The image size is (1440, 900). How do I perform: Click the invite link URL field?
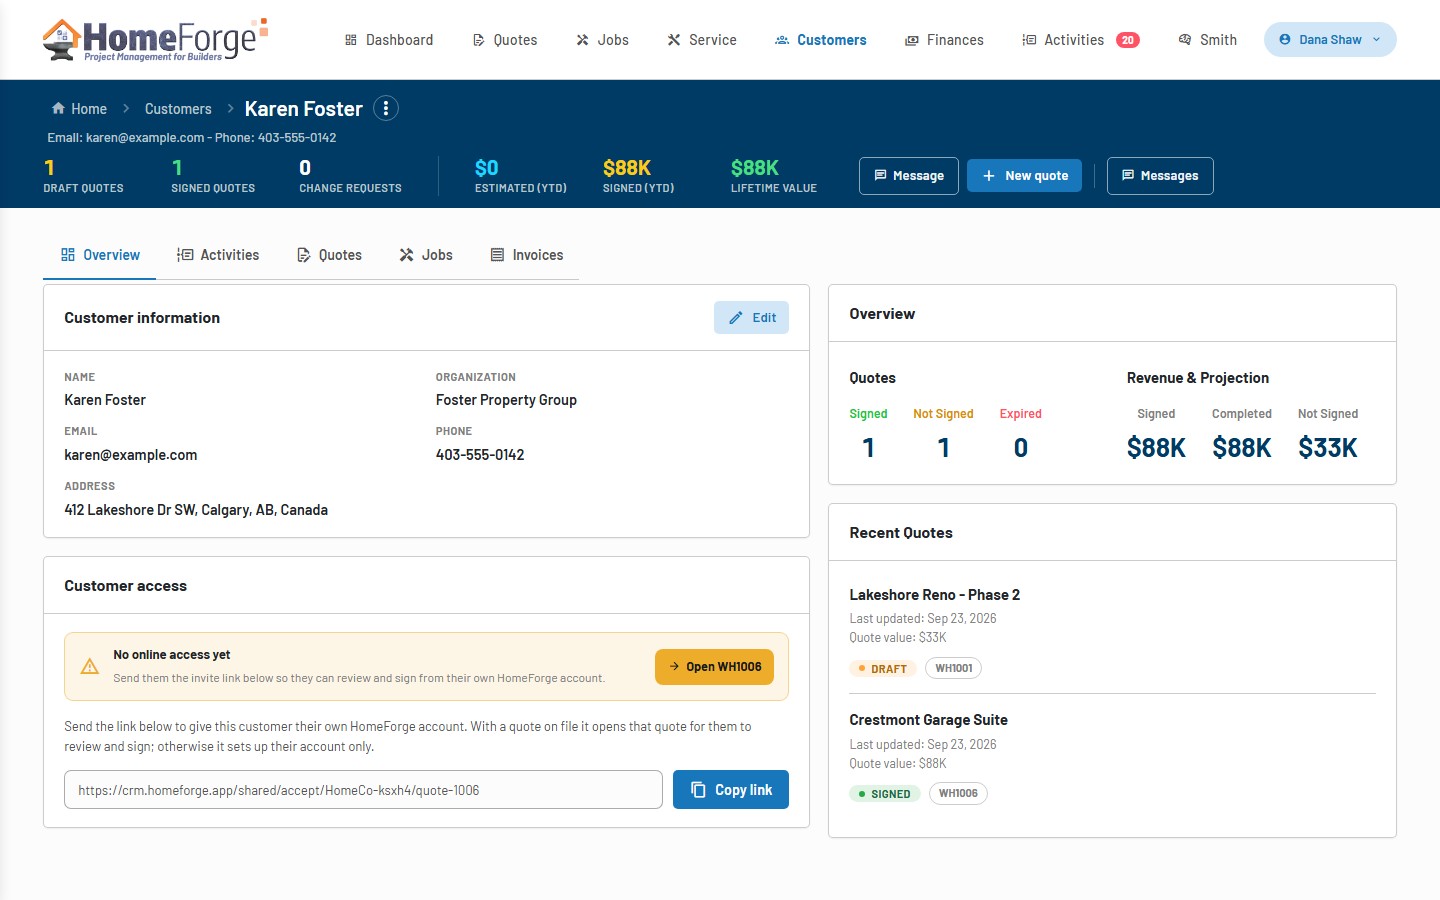click(363, 790)
